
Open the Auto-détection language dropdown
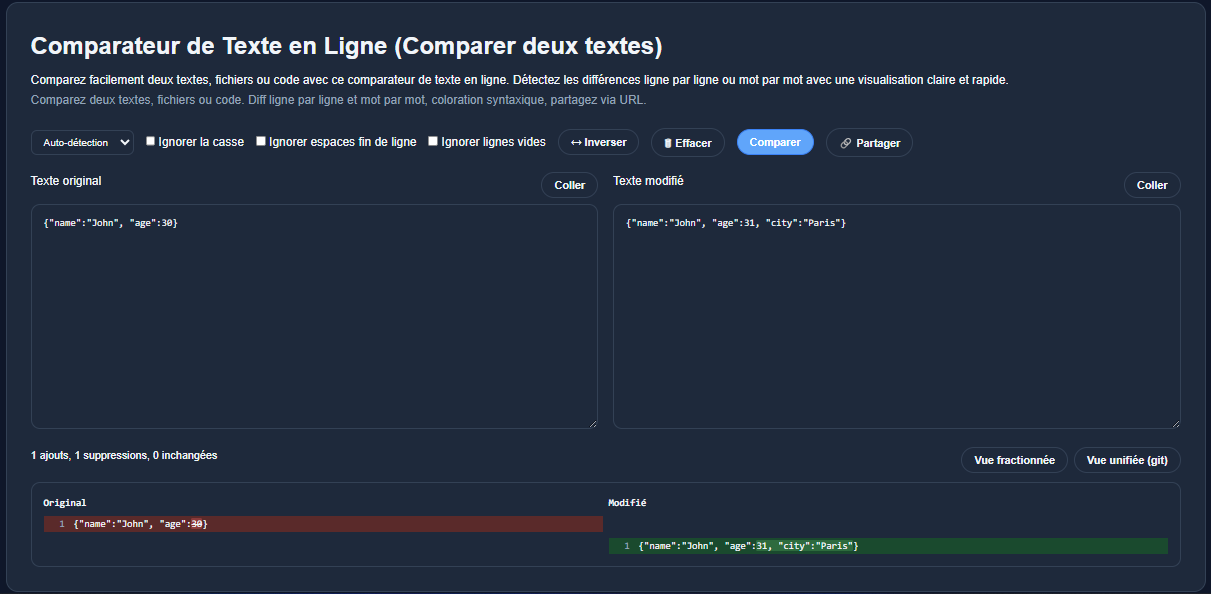point(82,143)
